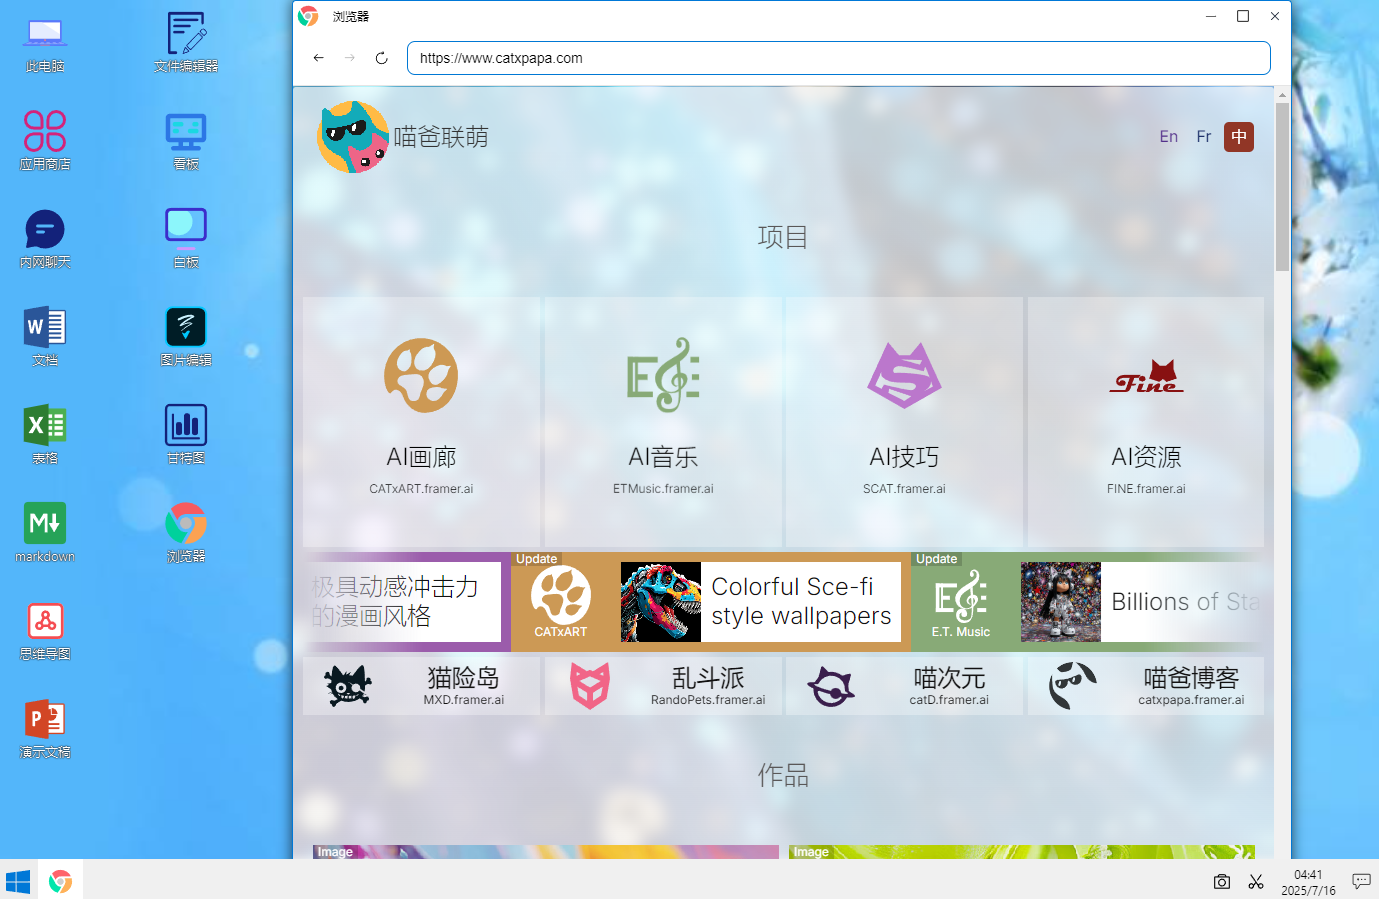
Task: Open the 猫险岛 monster cat icon
Action: coord(348,687)
